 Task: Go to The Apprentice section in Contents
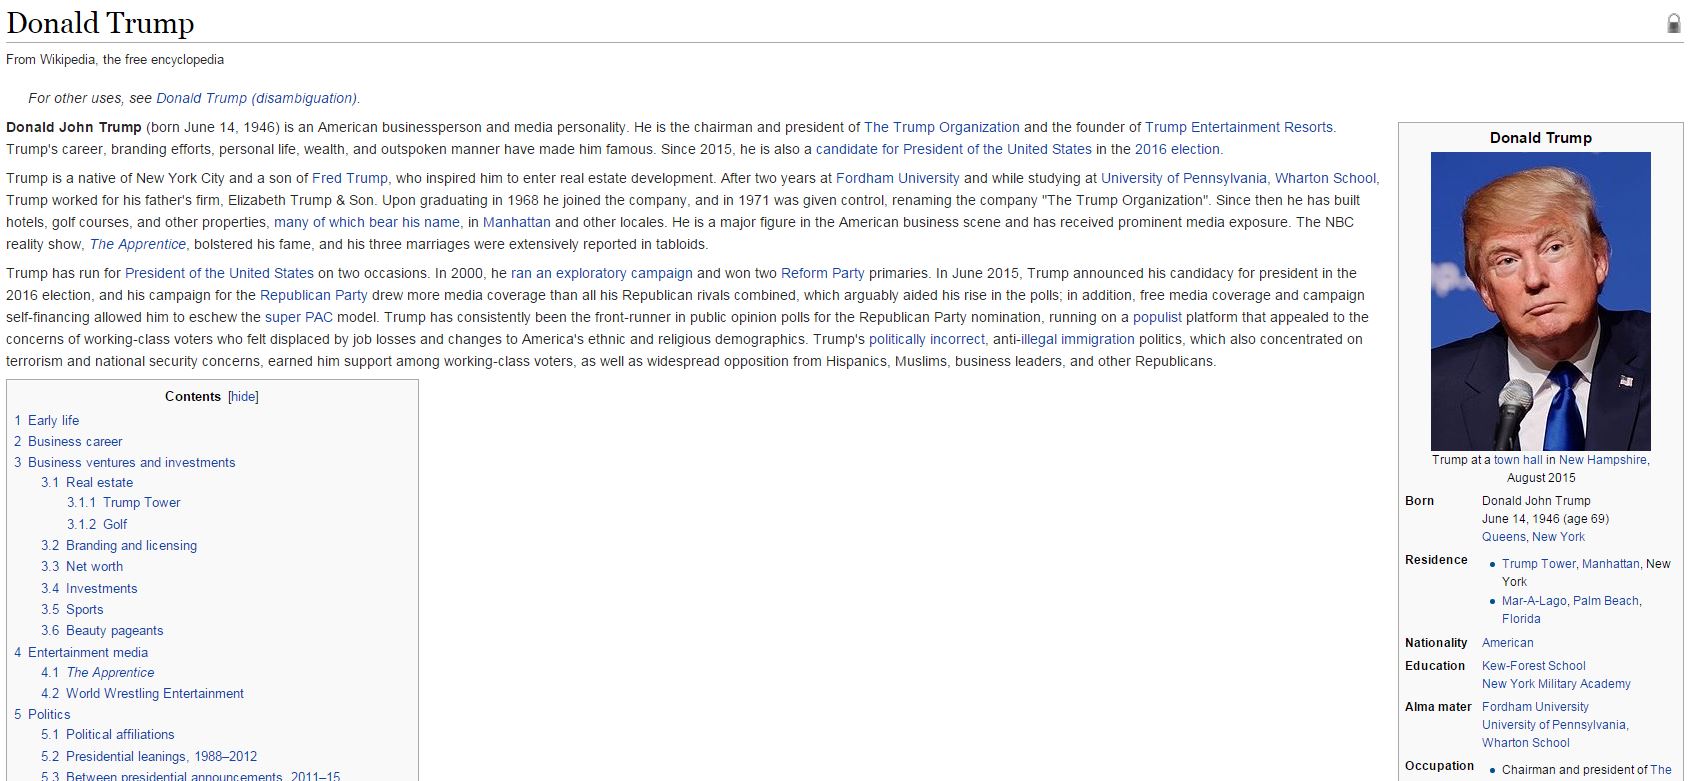[x=110, y=673]
